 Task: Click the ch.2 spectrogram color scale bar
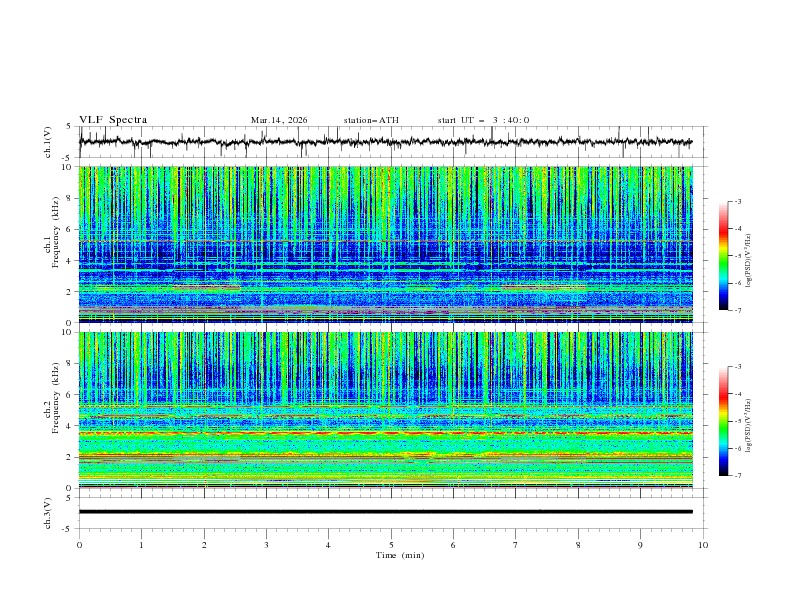click(x=723, y=421)
